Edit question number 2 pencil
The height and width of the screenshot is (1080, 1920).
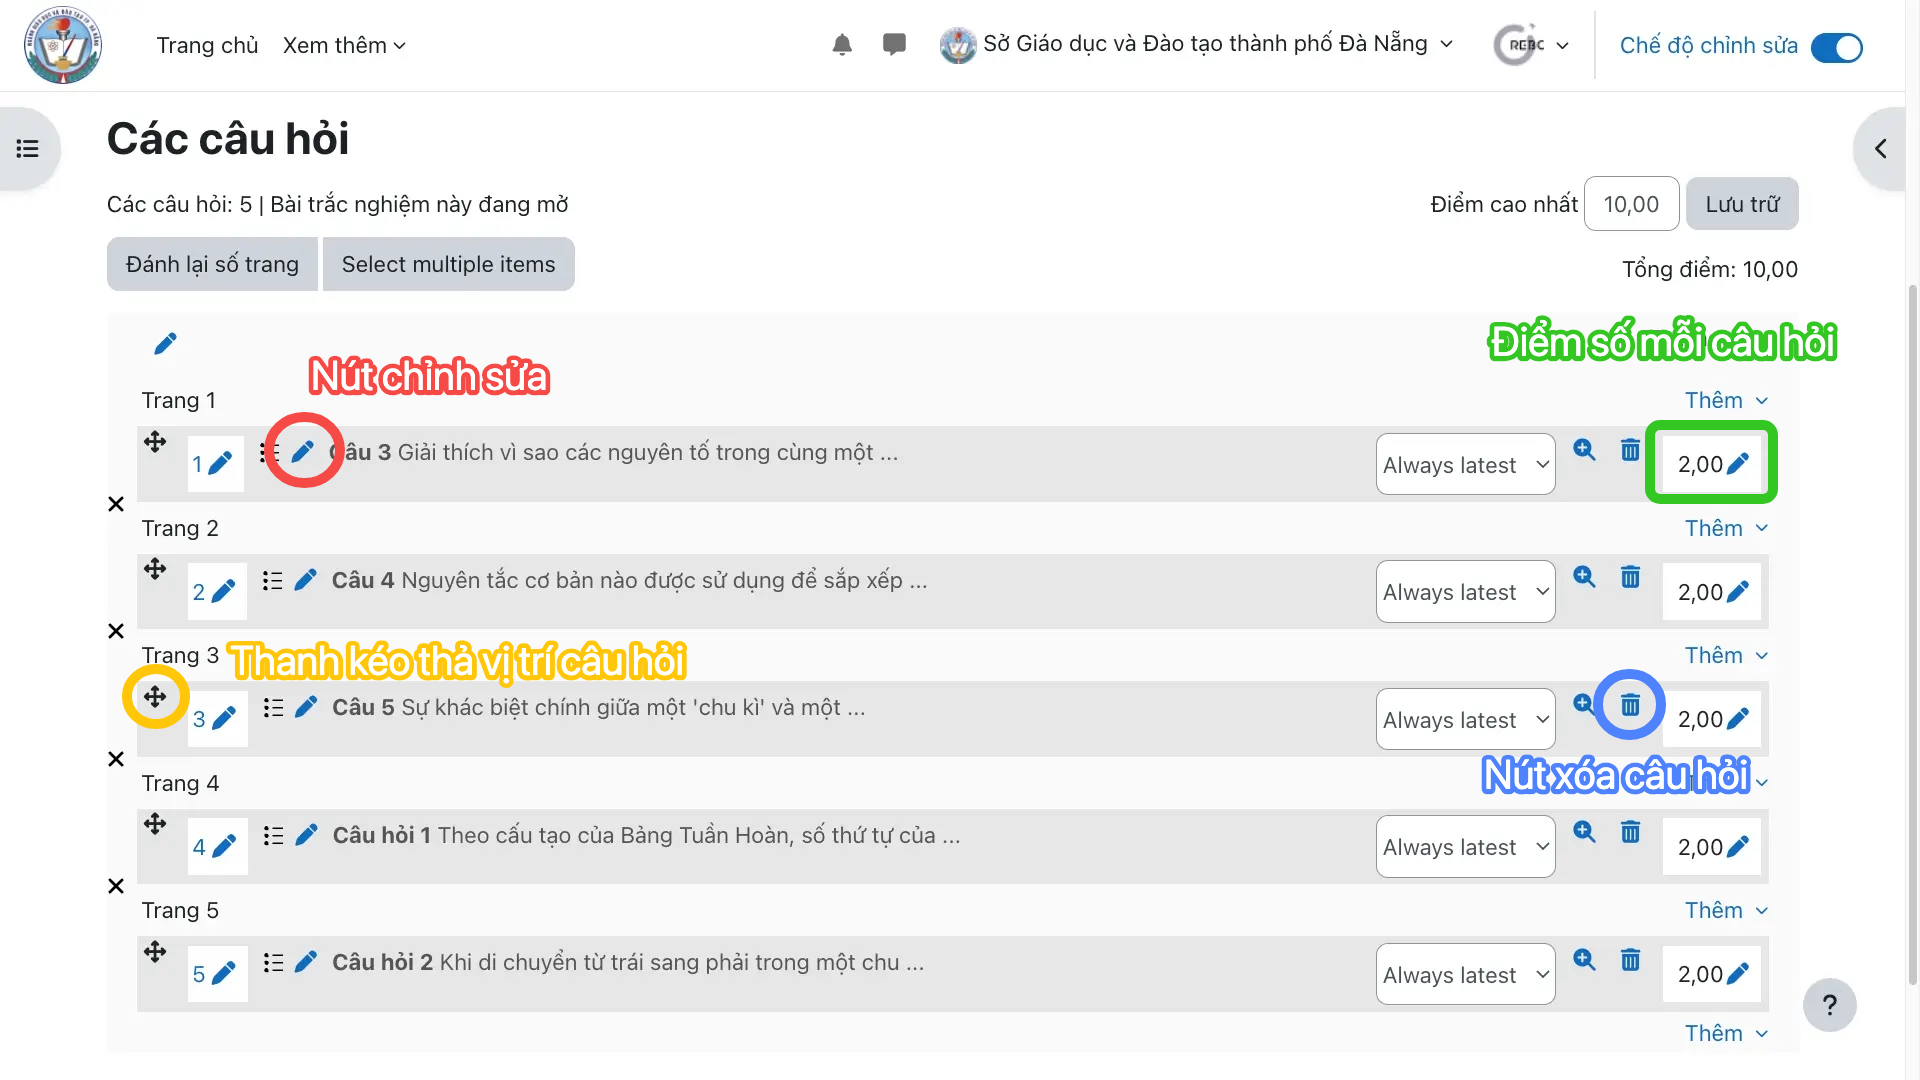pyautogui.click(x=223, y=592)
